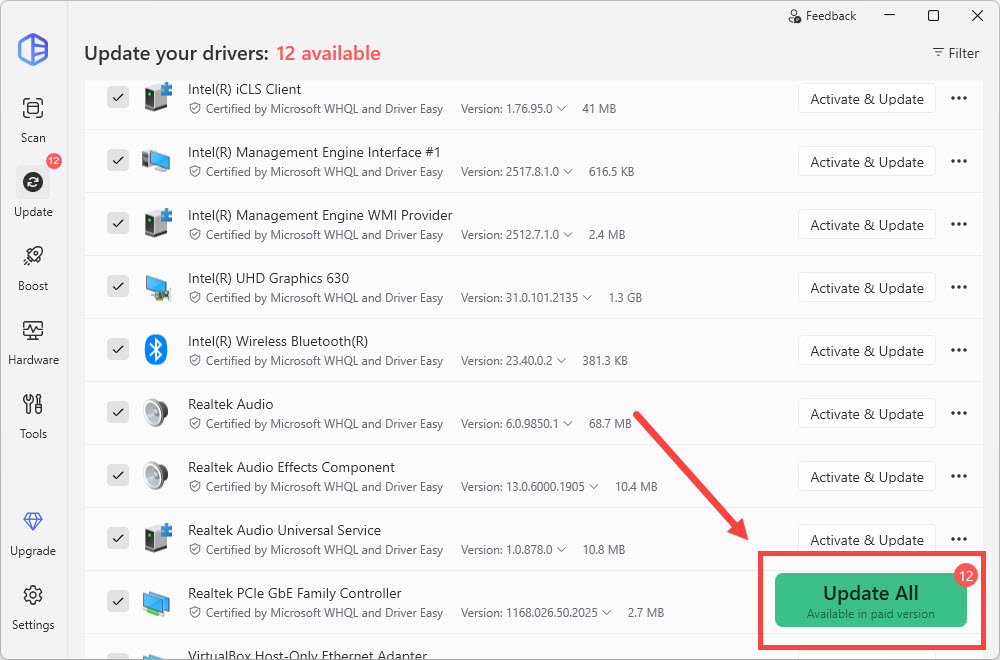Deselect Realtek PCIe GbE Family Controller checkbox
Image resolution: width=1000 pixels, height=660 pixels.
point(118,601)
